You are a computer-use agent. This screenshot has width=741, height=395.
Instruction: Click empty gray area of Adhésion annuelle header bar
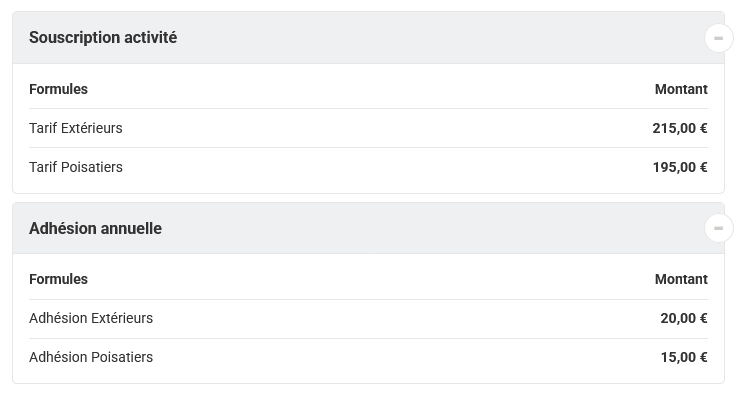coord(425,228)
